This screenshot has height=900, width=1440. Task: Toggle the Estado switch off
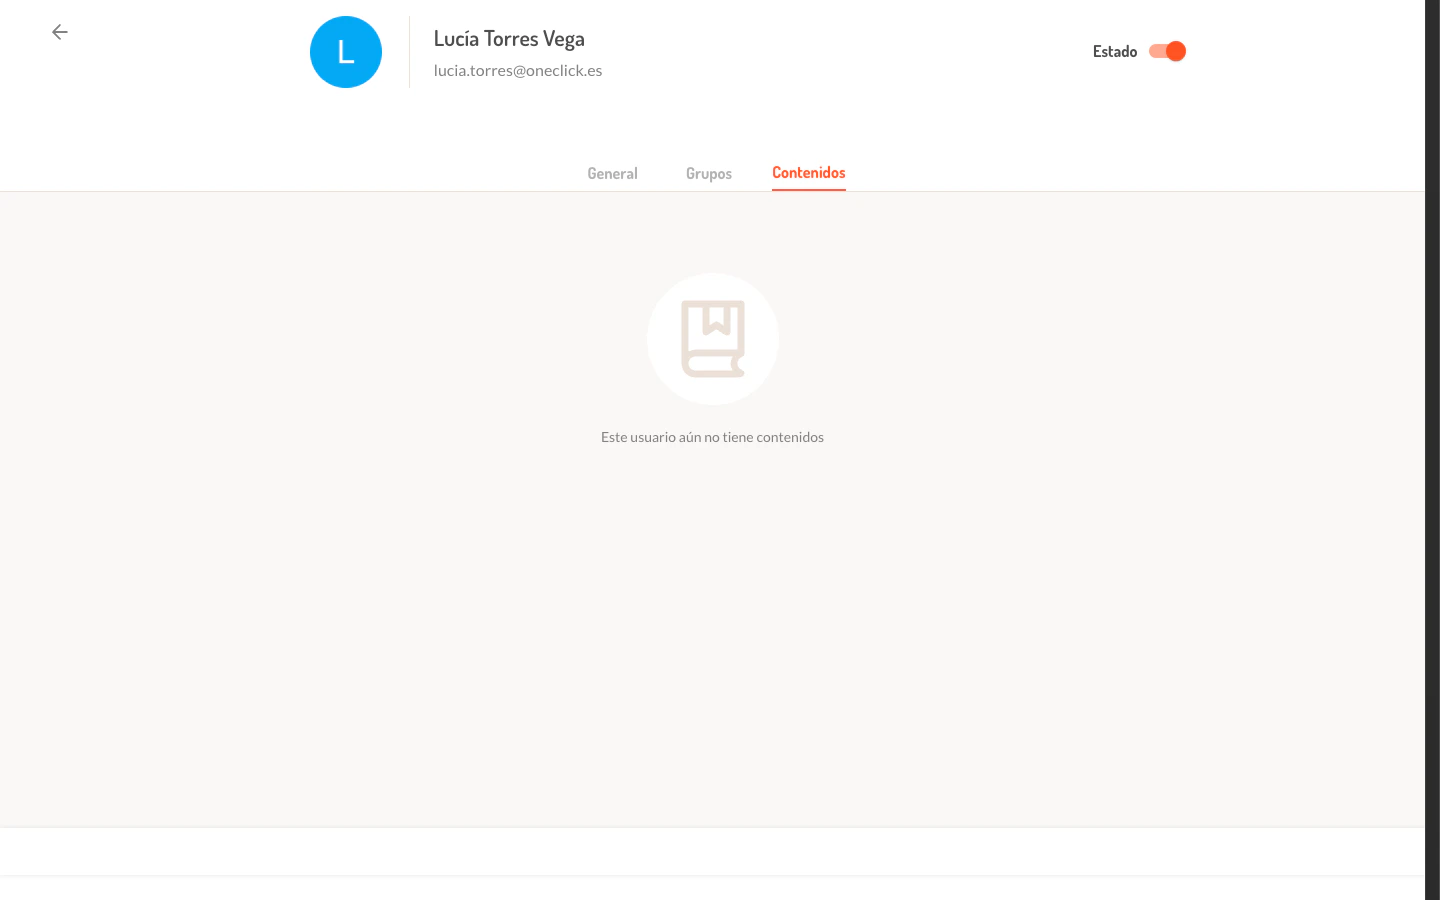[x=1167, y=51]
